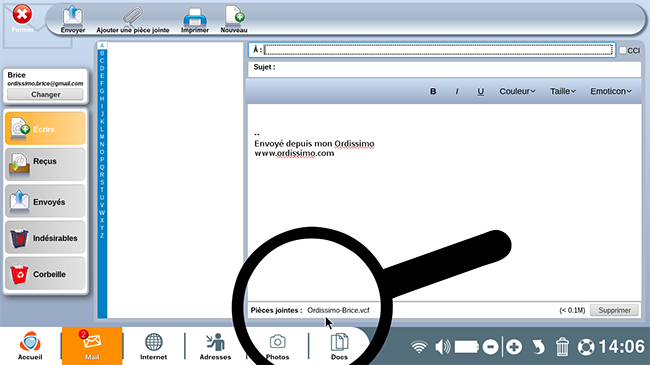Zoom in with the plus icon
650x365 pixels.
514,347
